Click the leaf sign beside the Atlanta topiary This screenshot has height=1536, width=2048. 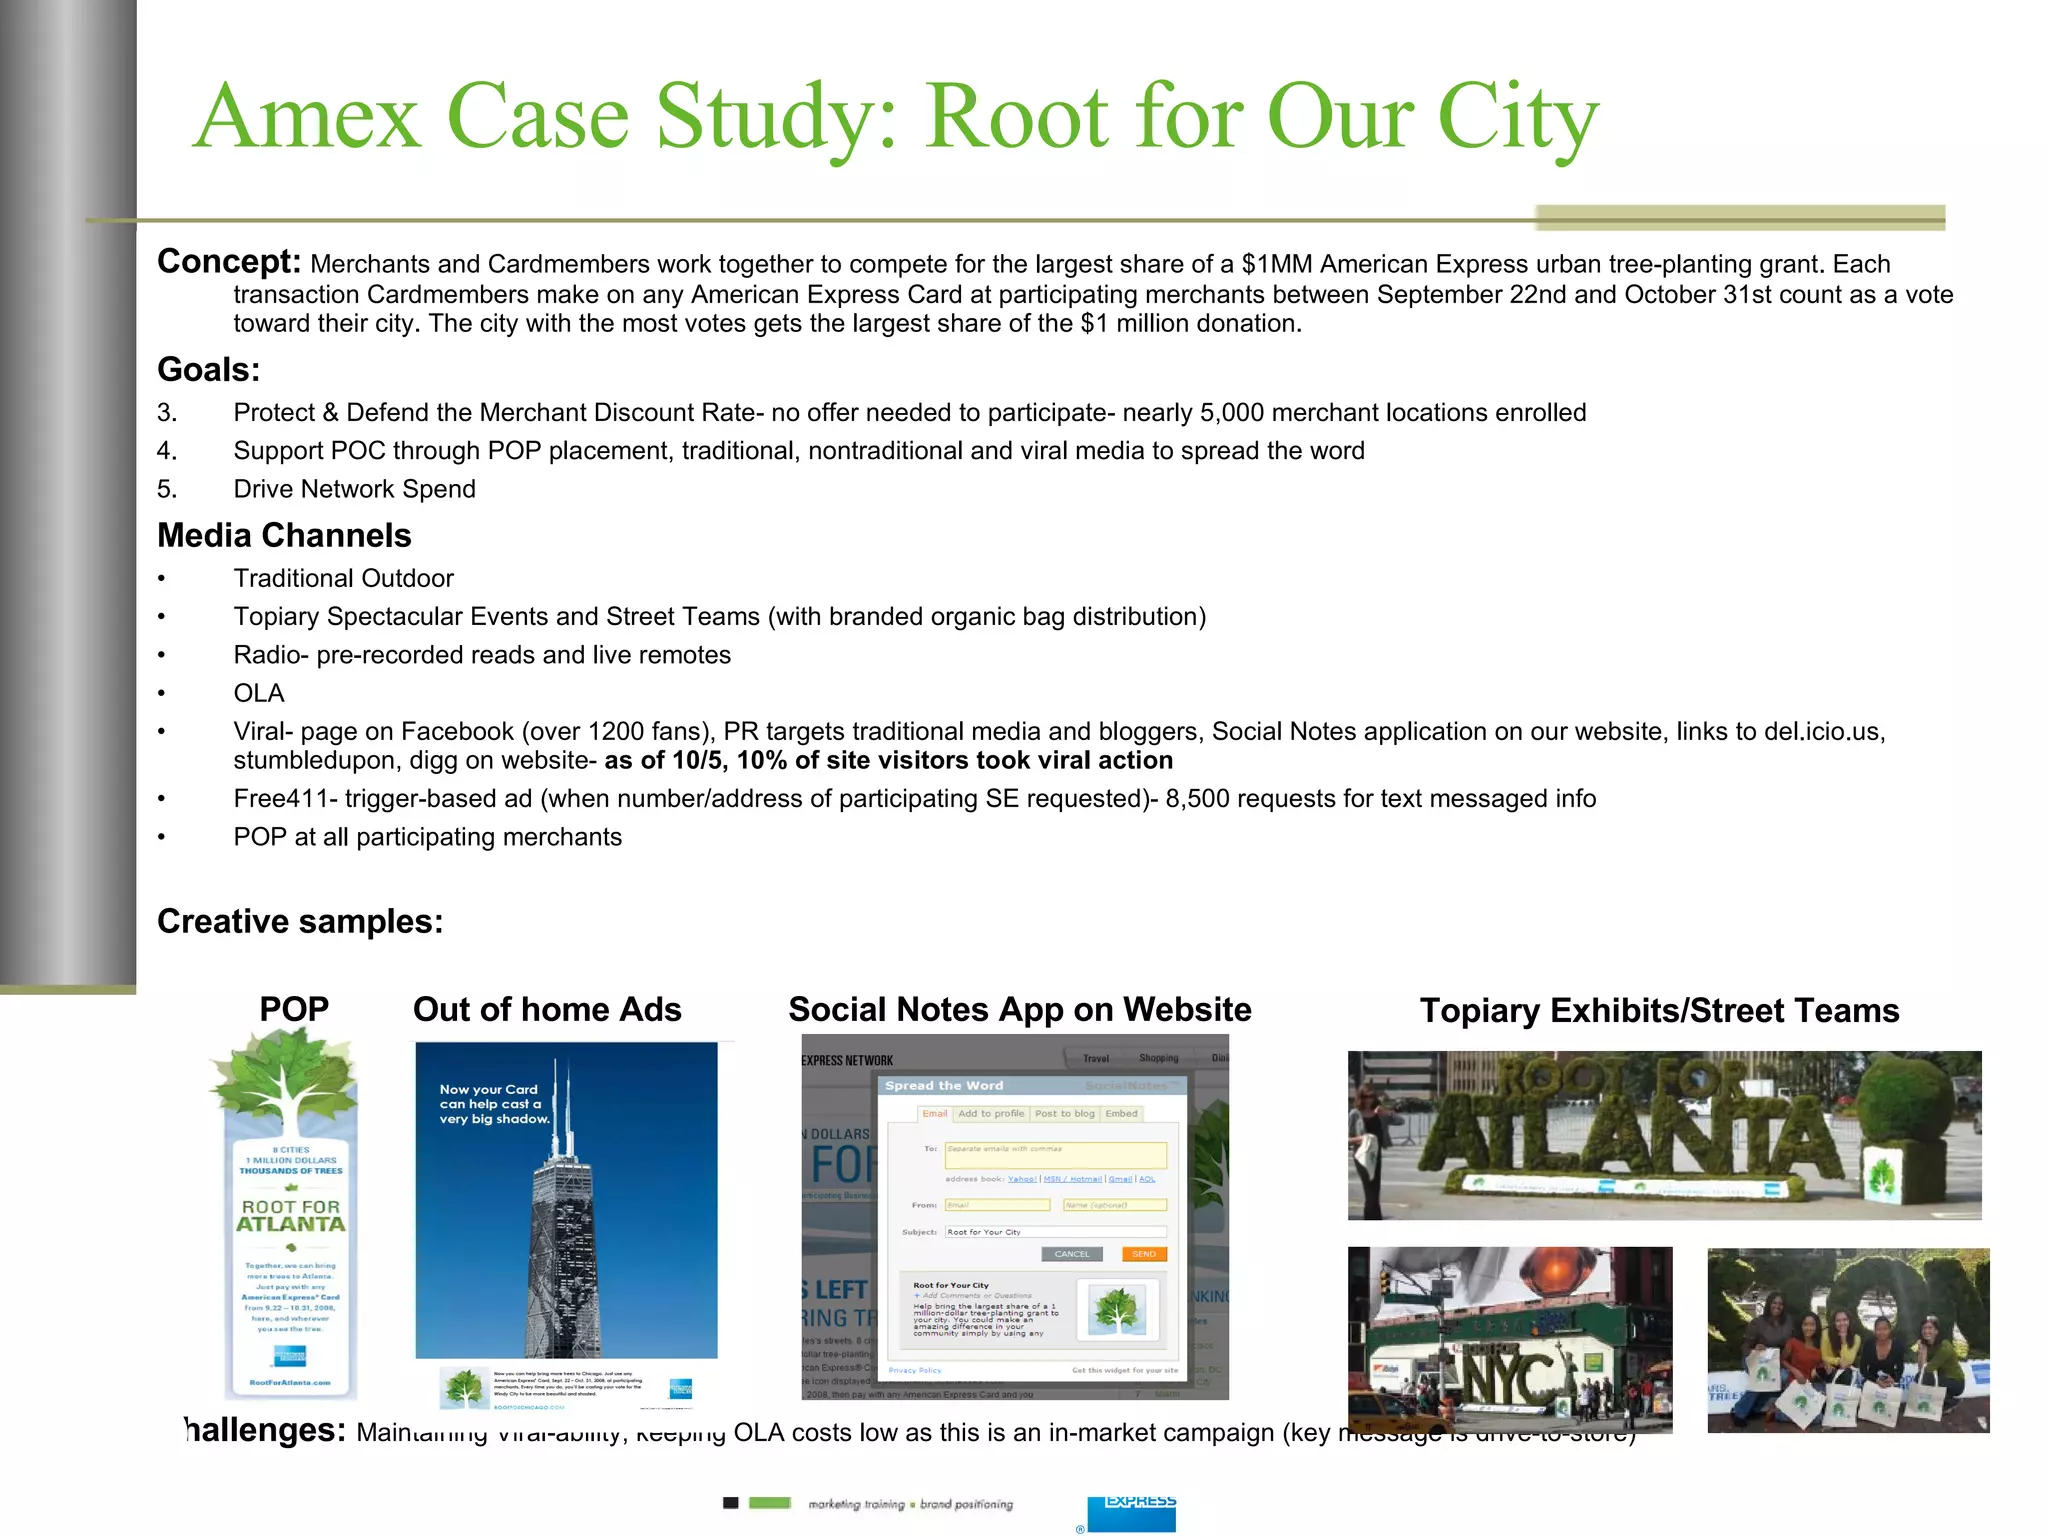(1884, 1174)
